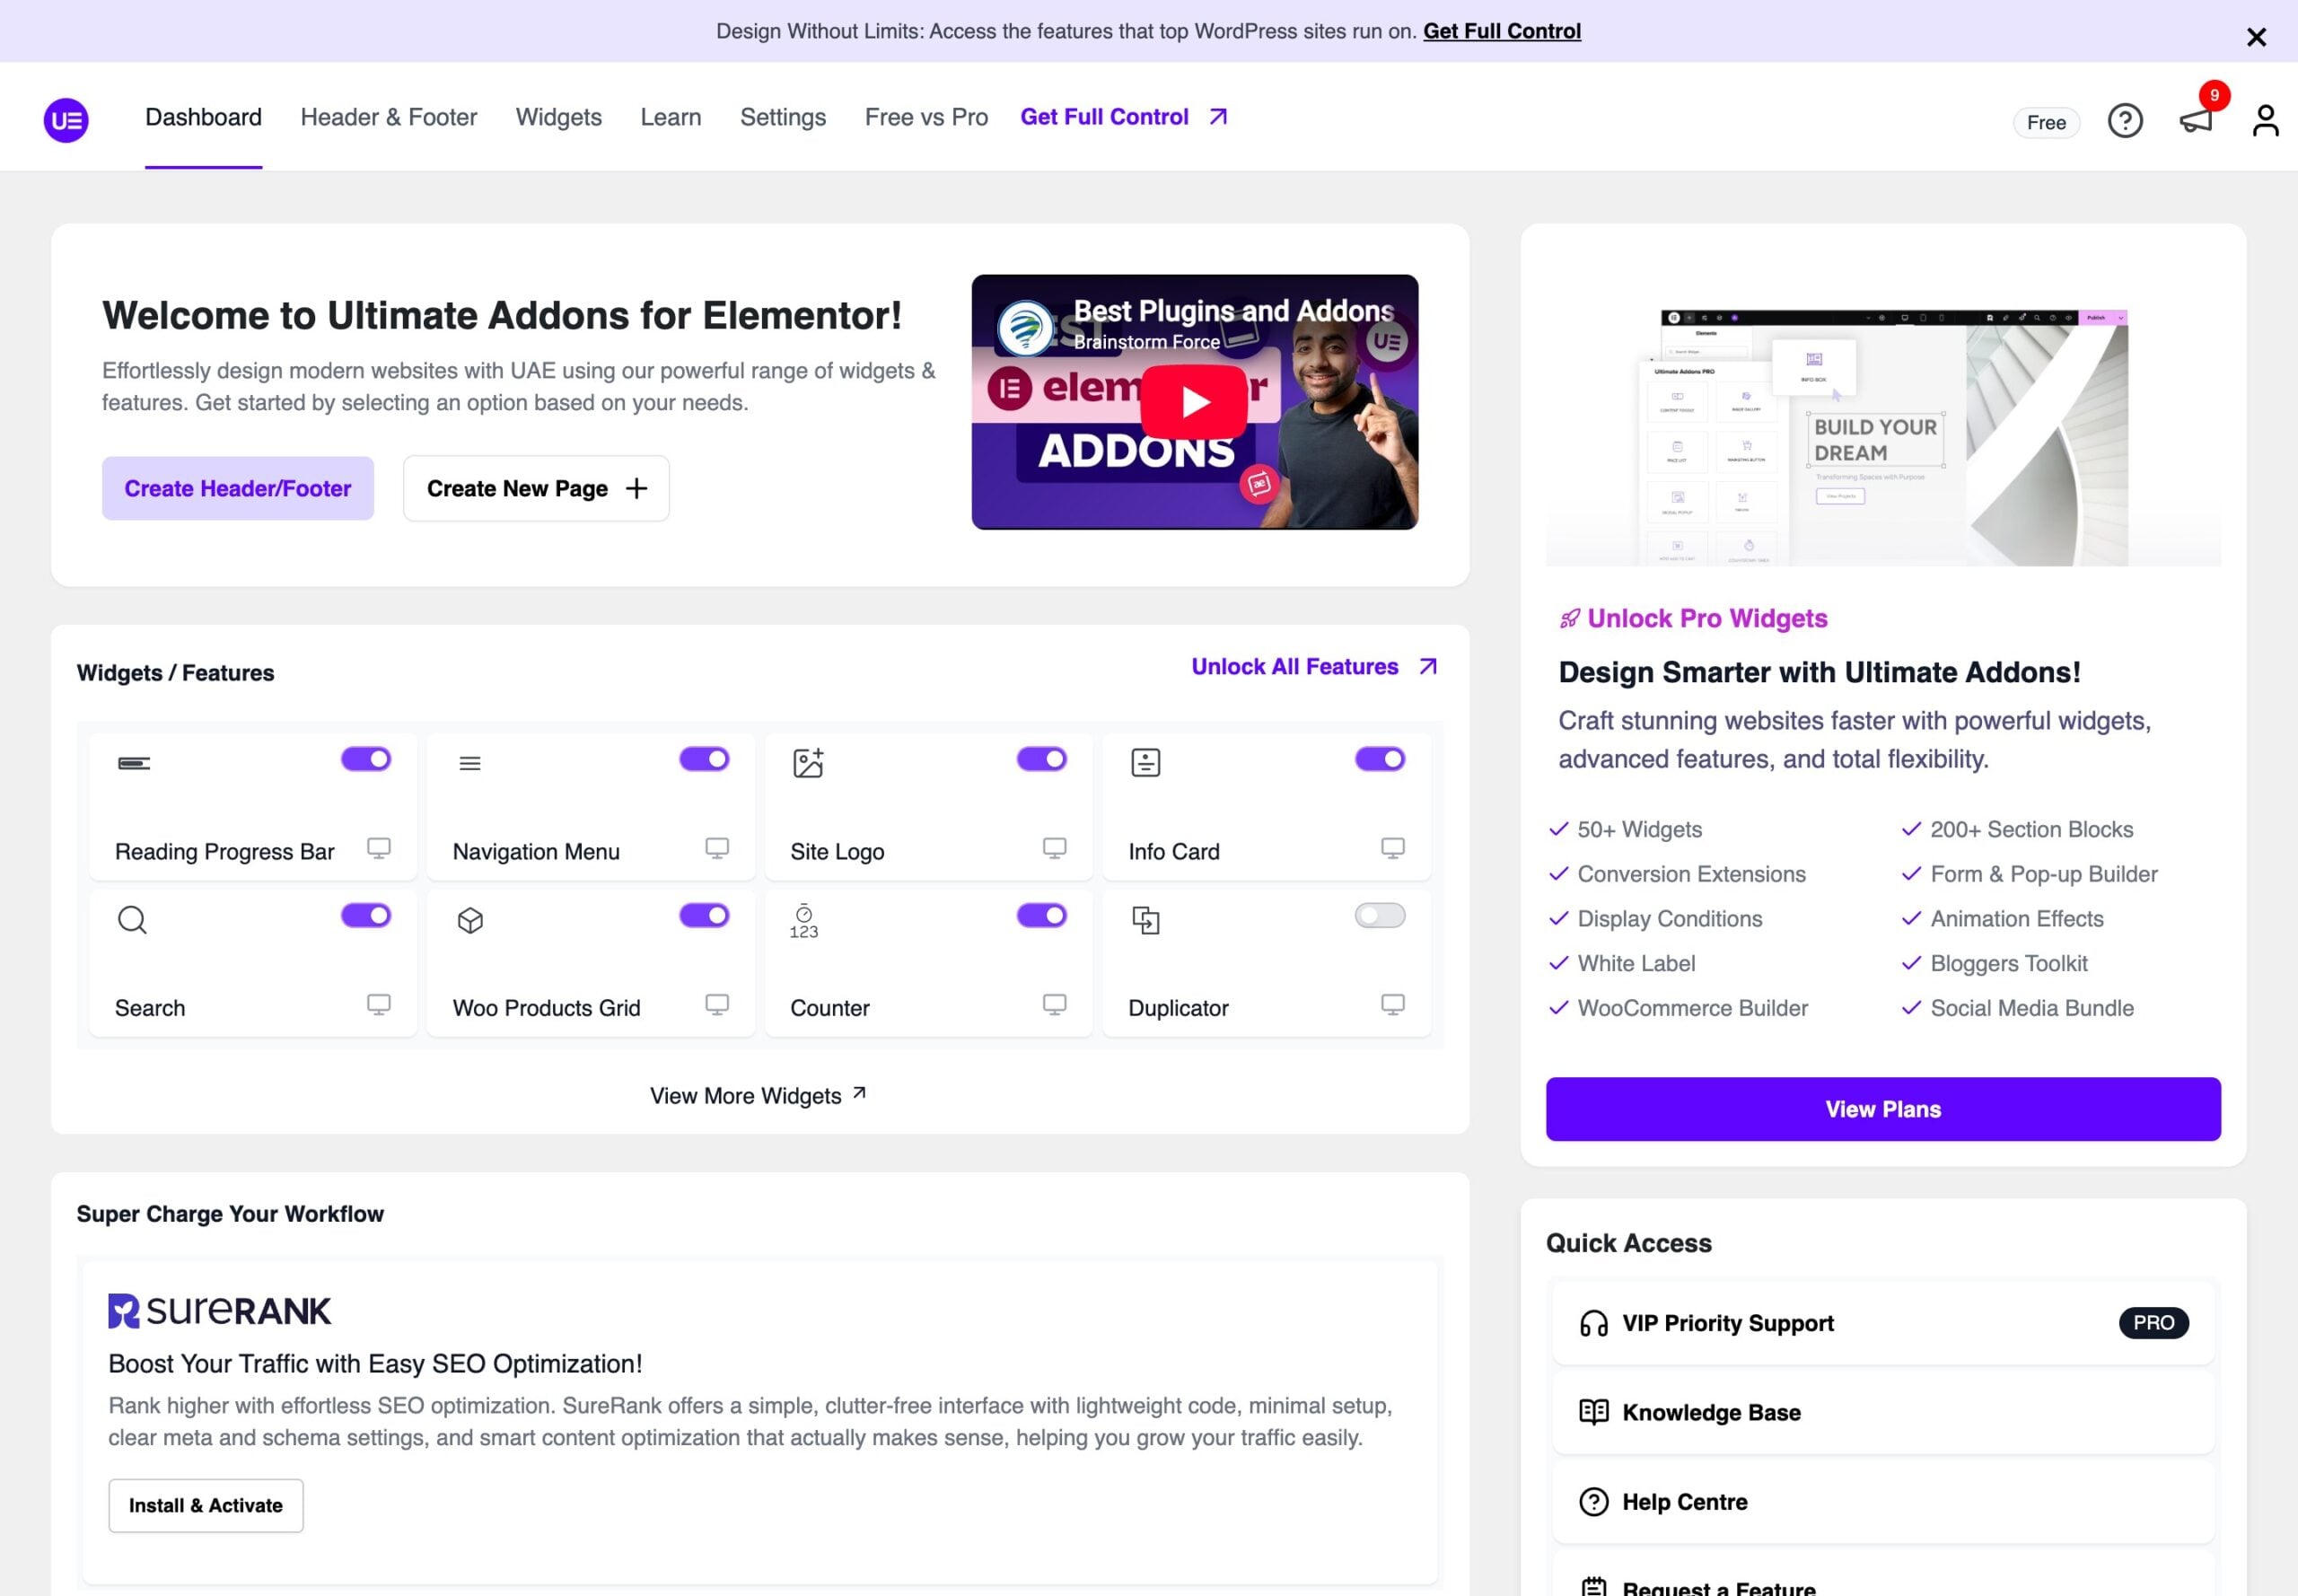
Task: Turn off the Site Logo toggle
Action: [x=1042, y=759]
